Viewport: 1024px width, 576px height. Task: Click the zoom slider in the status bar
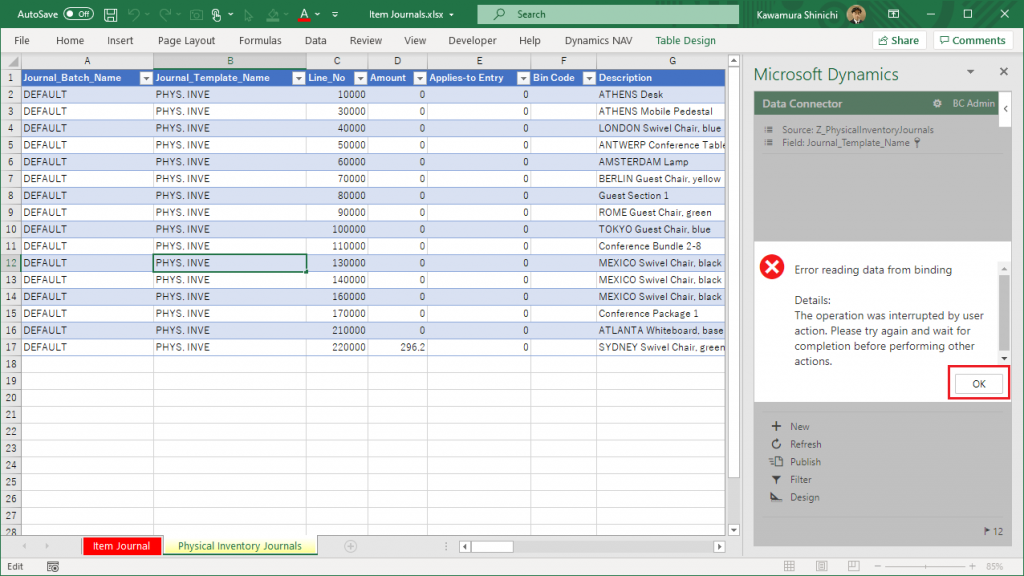pos(925,566)
